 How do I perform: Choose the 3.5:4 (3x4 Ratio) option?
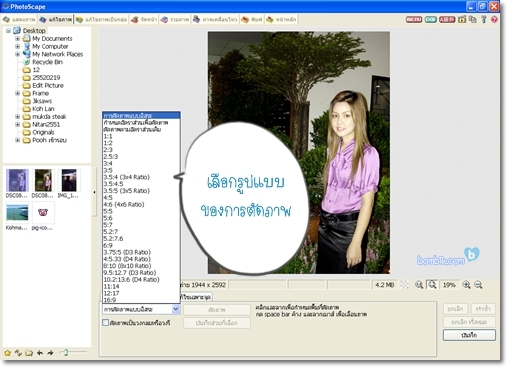coord(141,177)
